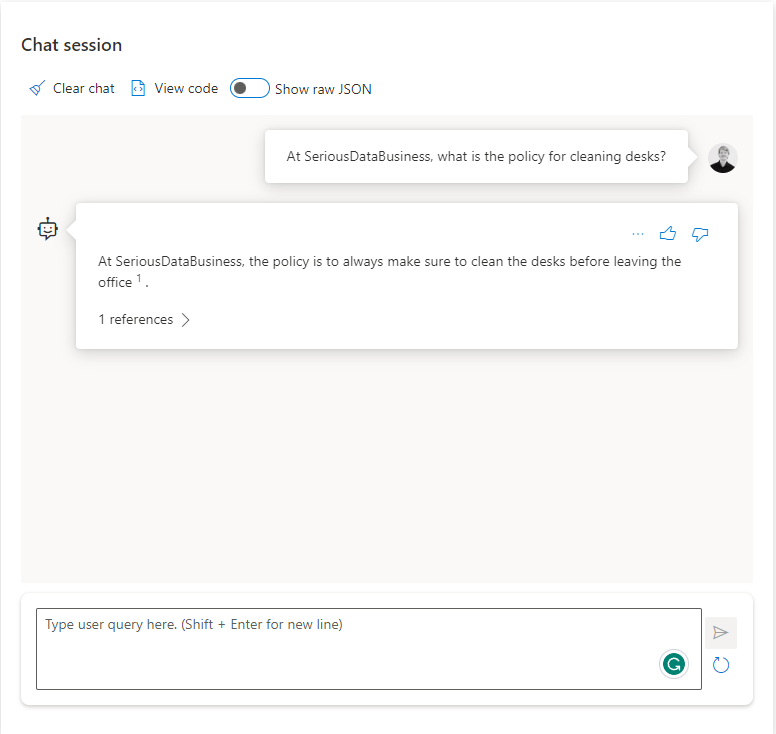Click the user profile photo
This screenshot has height=734, width=776.
pos(722,157)
